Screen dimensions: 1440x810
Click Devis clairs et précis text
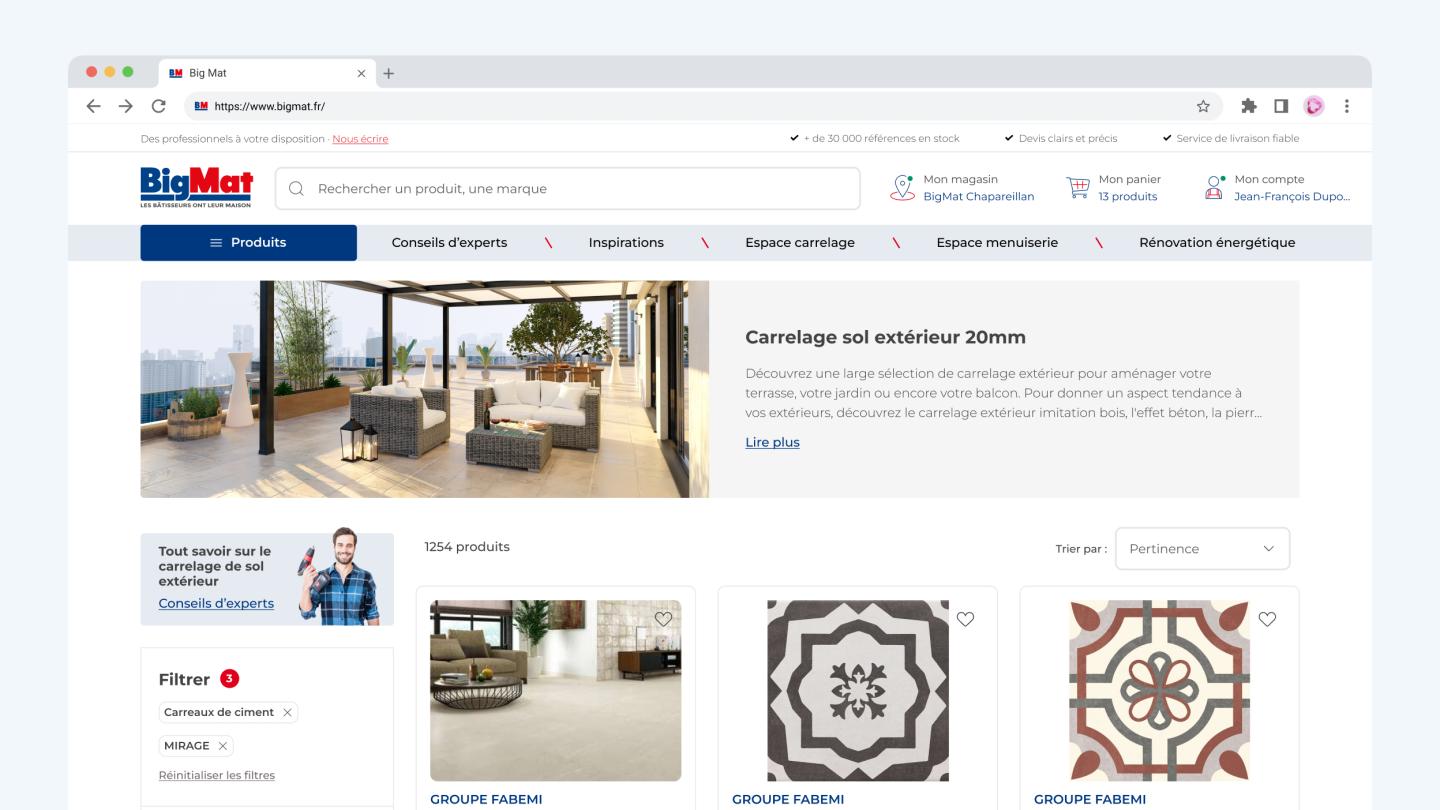point(1068,139)
